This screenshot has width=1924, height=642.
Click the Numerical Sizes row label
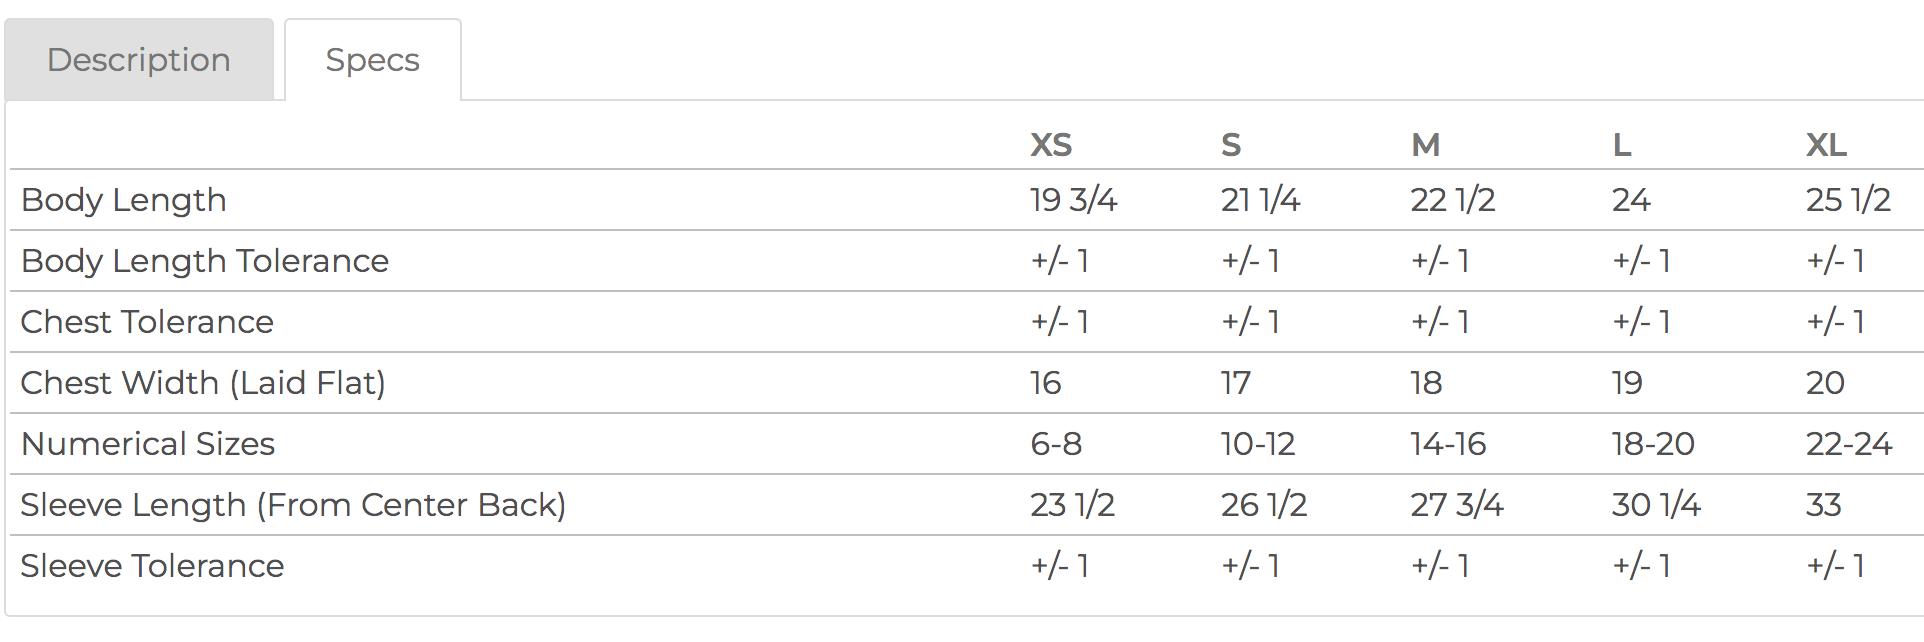(148, 444)
